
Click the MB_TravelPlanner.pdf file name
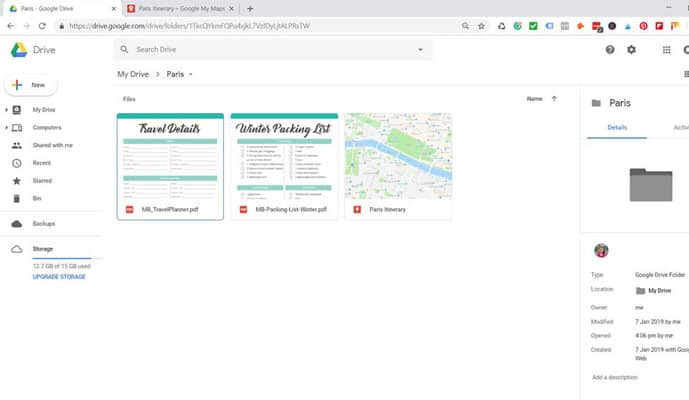(x=170, y=209)
